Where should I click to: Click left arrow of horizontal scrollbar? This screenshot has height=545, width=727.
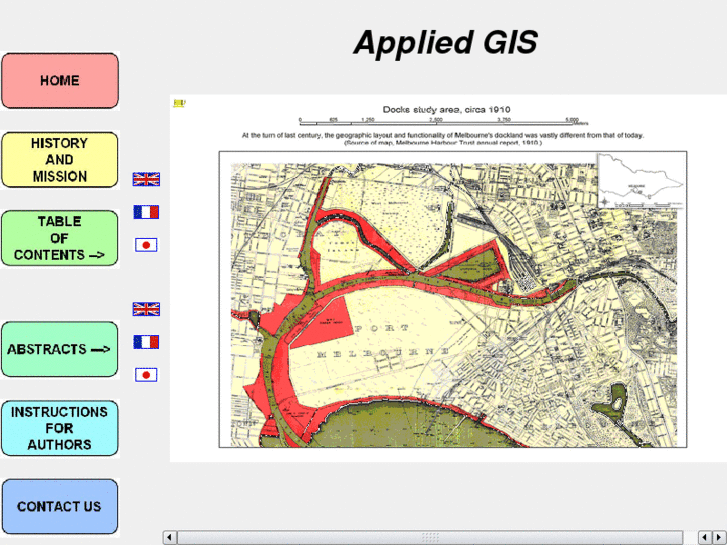169,537
